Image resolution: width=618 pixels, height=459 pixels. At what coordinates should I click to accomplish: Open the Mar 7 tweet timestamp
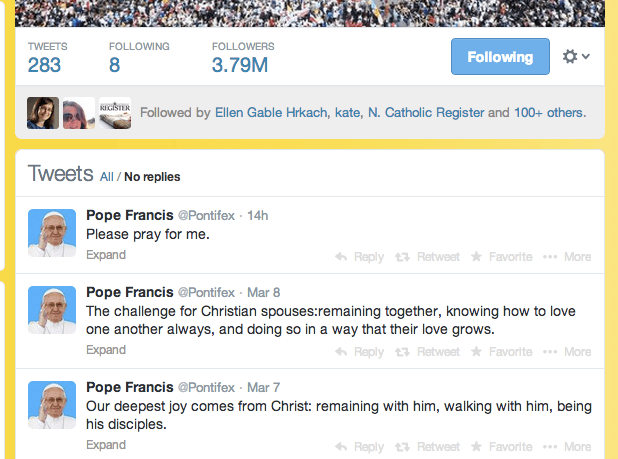tap(263, 387)
